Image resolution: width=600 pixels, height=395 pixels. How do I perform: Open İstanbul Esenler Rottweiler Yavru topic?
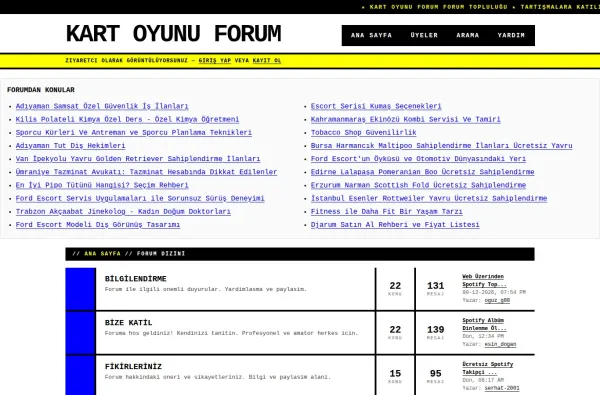click(429, 198)
